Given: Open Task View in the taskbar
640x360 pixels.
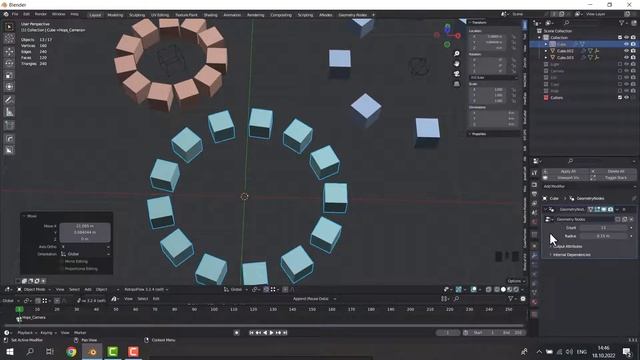Looking at the screenshot, I should pyautogui.click(x=50, y=351).
